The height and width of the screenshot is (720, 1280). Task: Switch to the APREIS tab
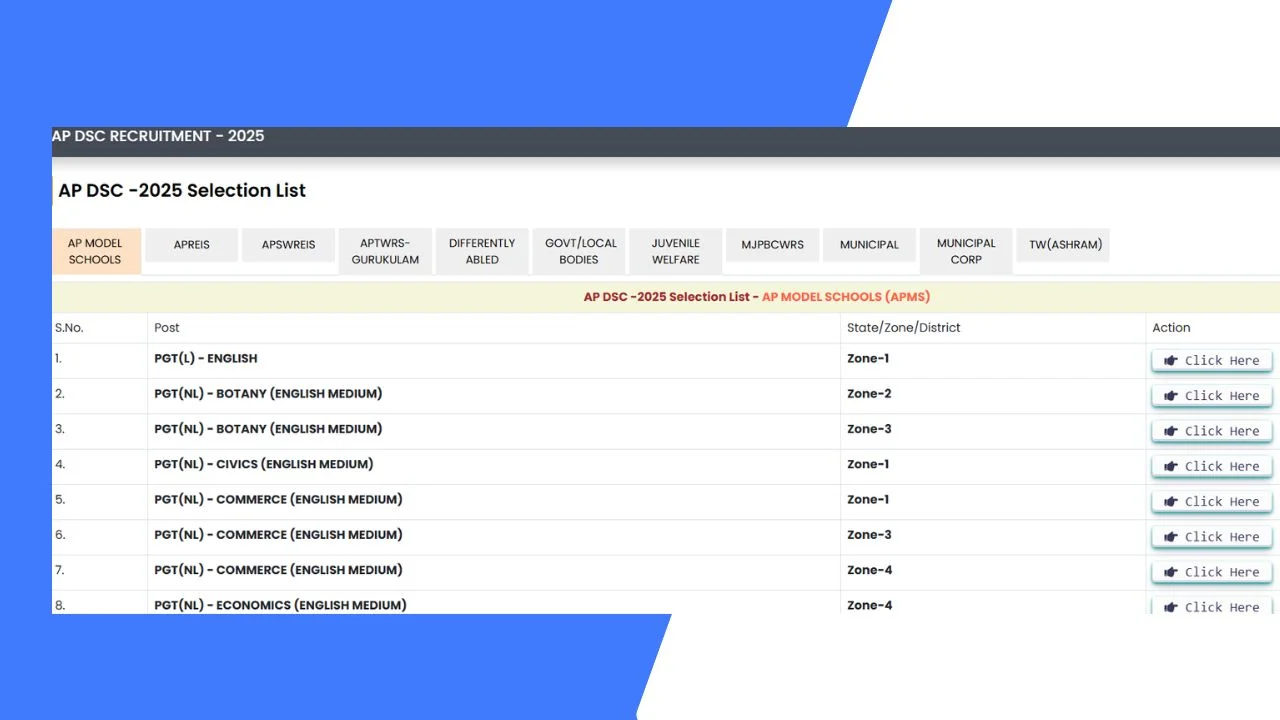(192, 245)
